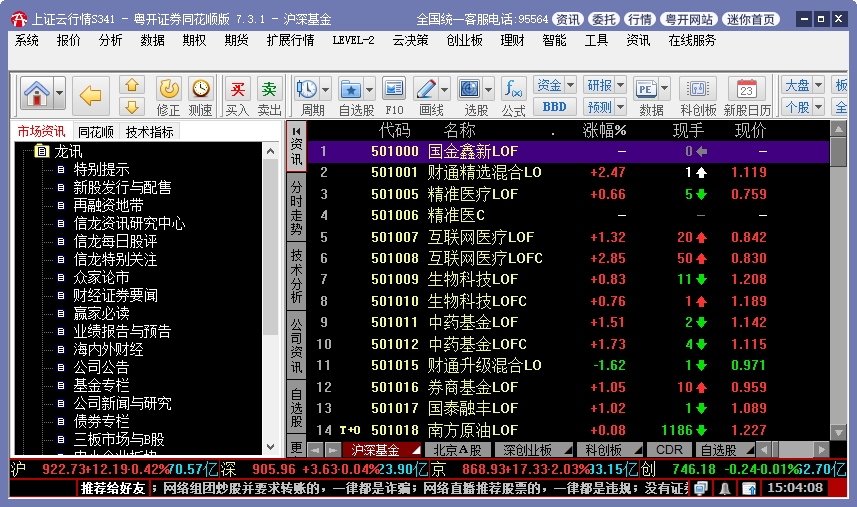Click the 资金 funds button

pos(549,85)
